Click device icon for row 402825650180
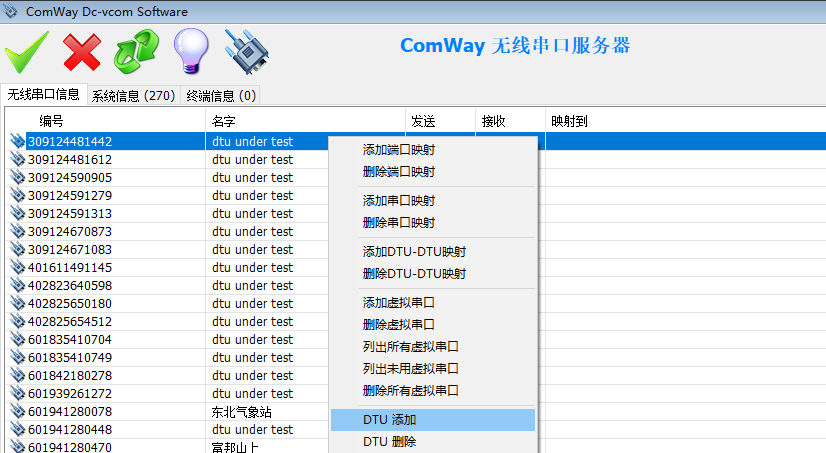Viewport: 826px width, 453px height. pos(17,303)
